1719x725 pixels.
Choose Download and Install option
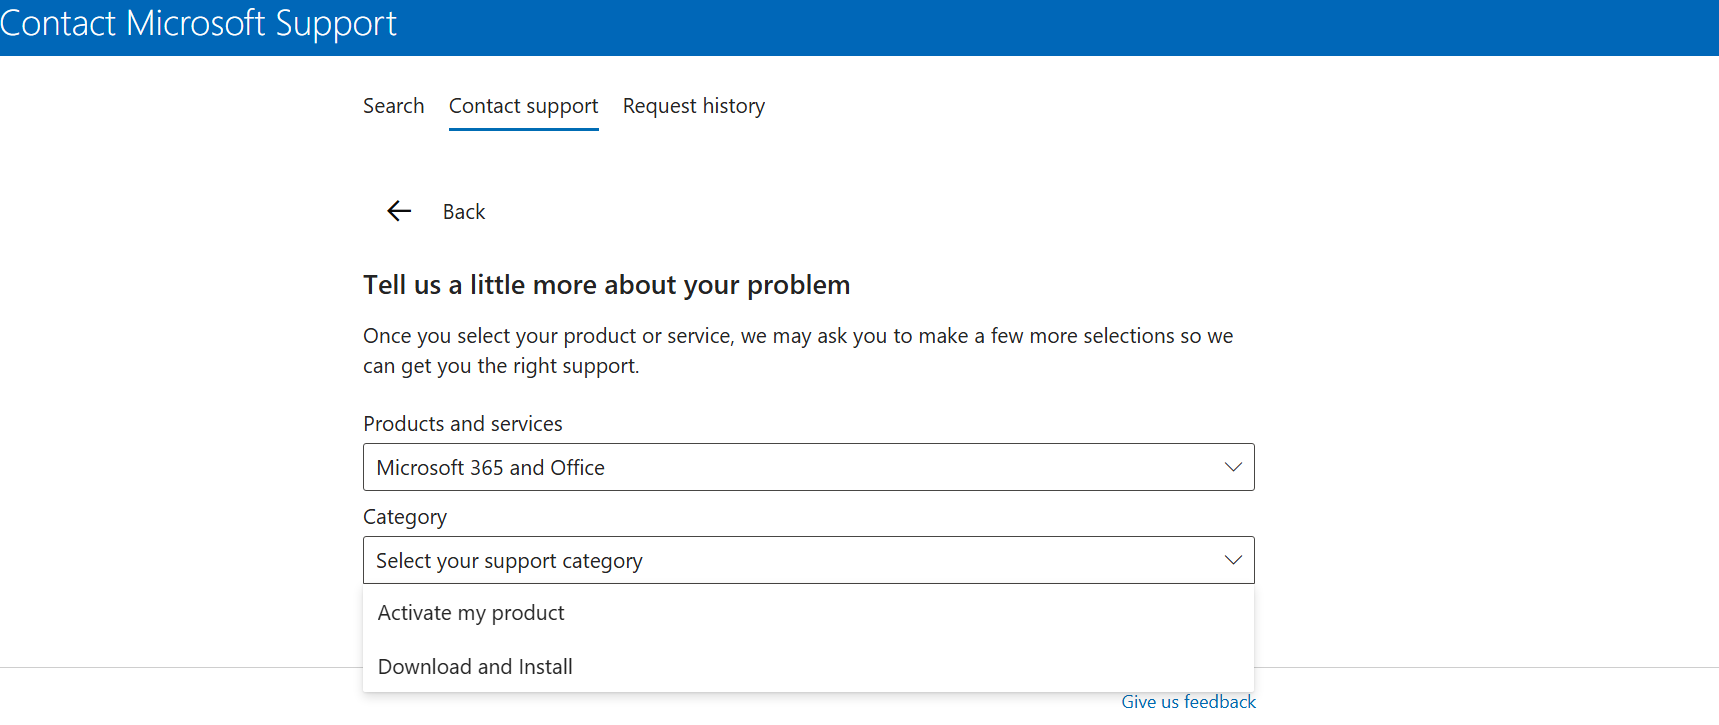tap(808, 667)
